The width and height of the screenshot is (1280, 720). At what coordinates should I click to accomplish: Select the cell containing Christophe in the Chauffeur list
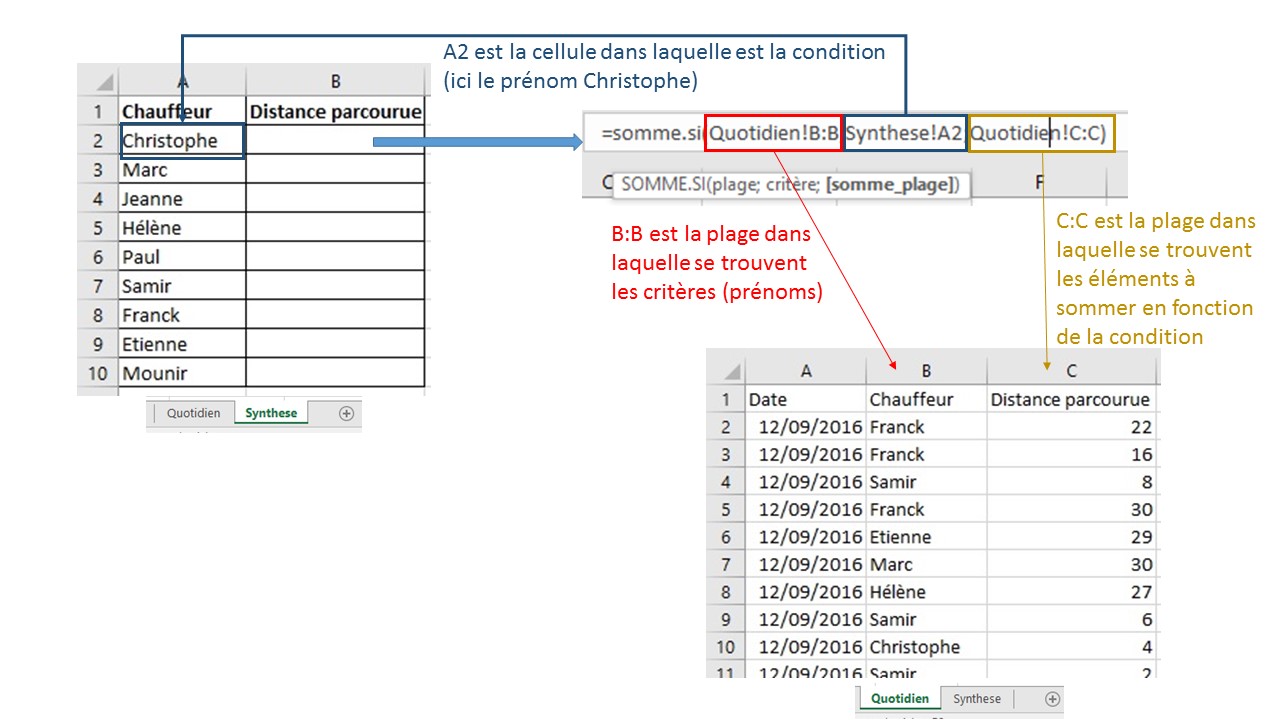click(181, 141)
